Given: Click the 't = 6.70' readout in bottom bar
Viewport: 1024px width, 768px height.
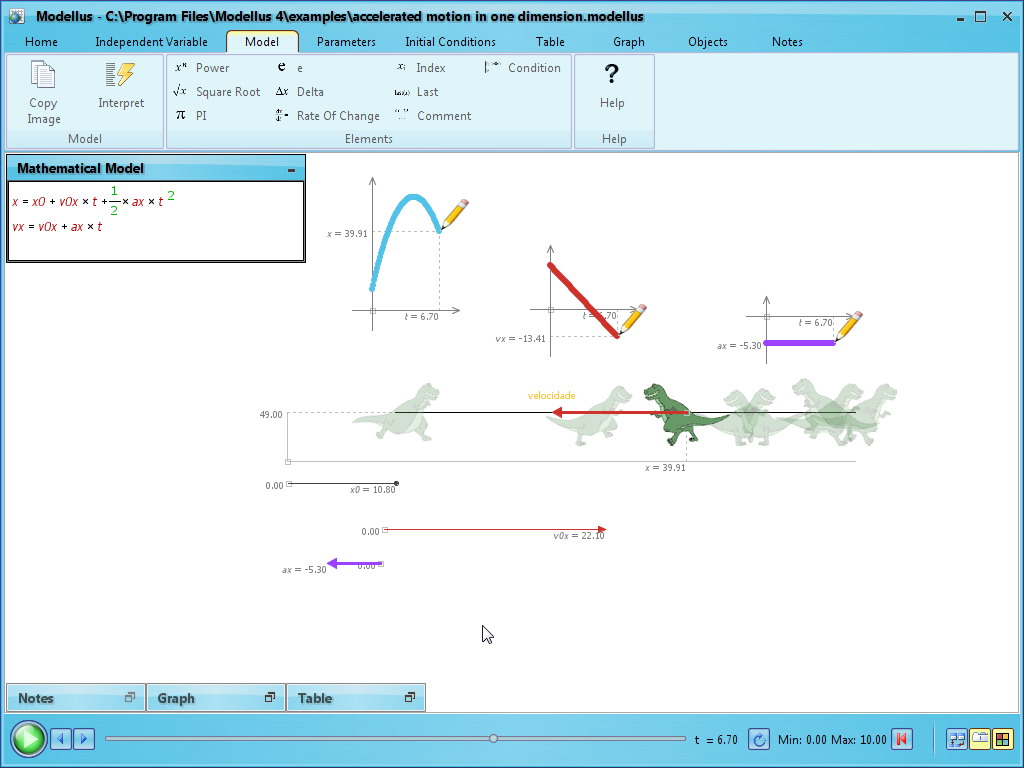Looking at the screenshot, I should click(x=716, y=740).
